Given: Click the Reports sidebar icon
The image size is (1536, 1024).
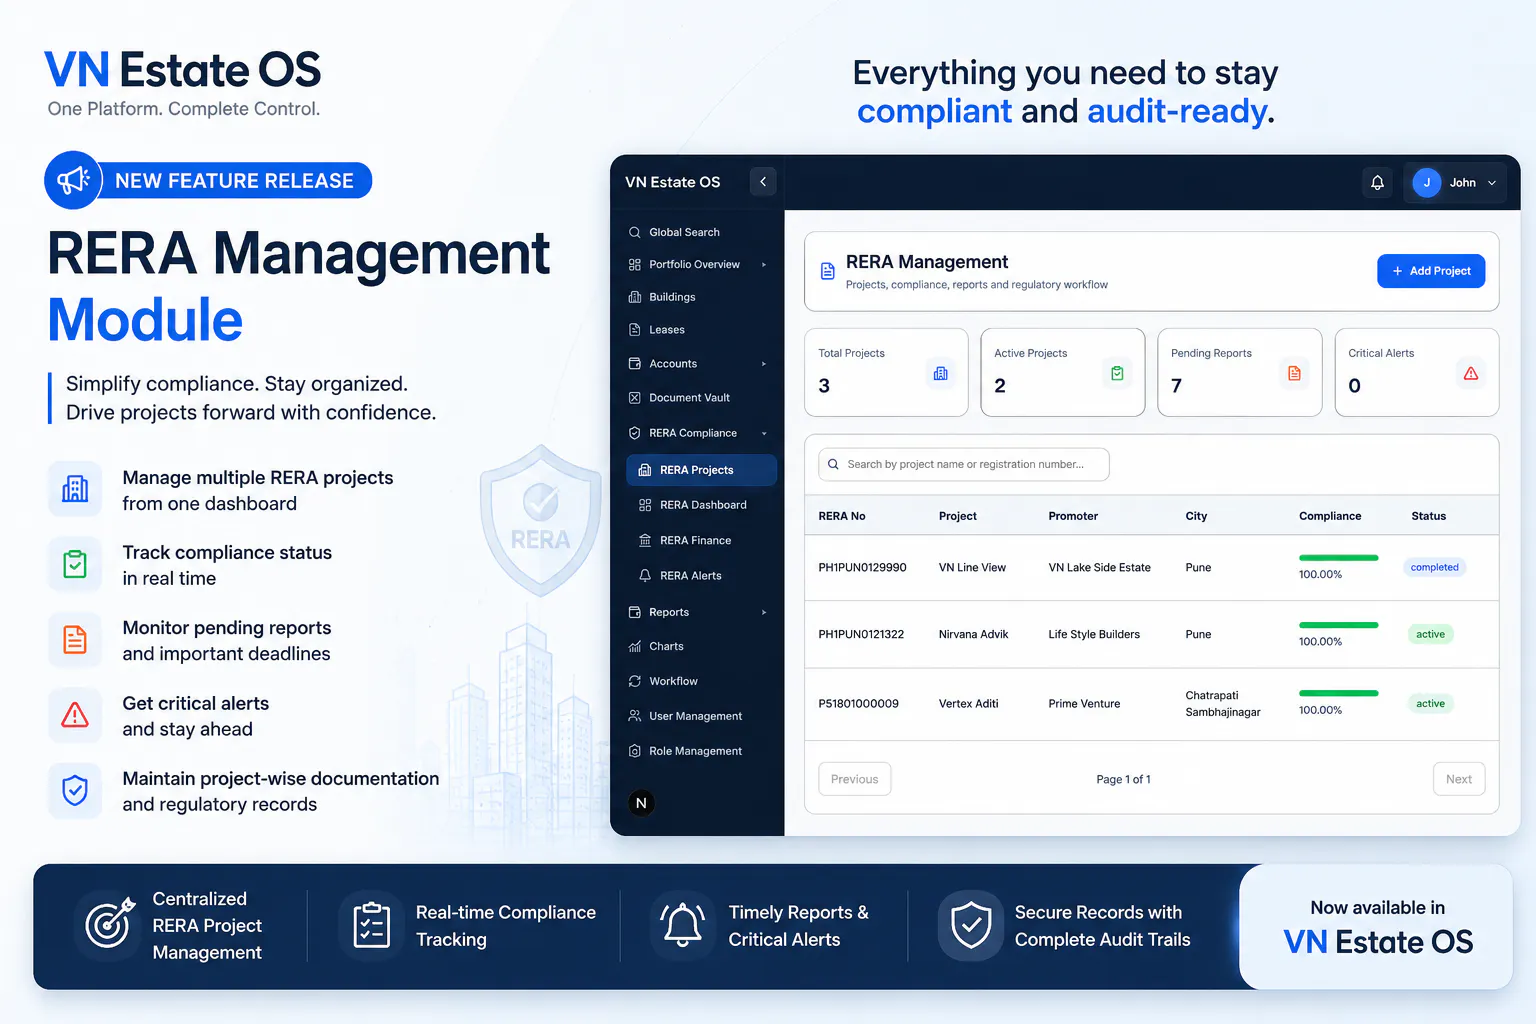Looking at the screenshot, I should (x=635, y=612).
